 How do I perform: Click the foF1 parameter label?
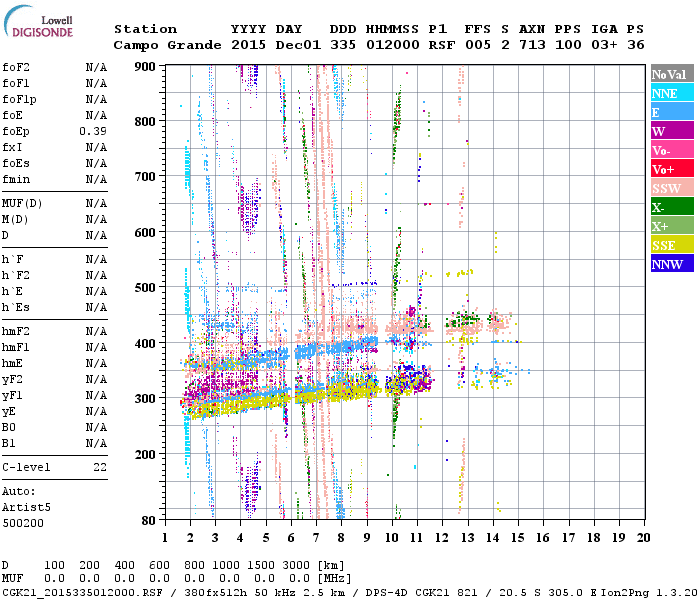[x=16, y=83]
